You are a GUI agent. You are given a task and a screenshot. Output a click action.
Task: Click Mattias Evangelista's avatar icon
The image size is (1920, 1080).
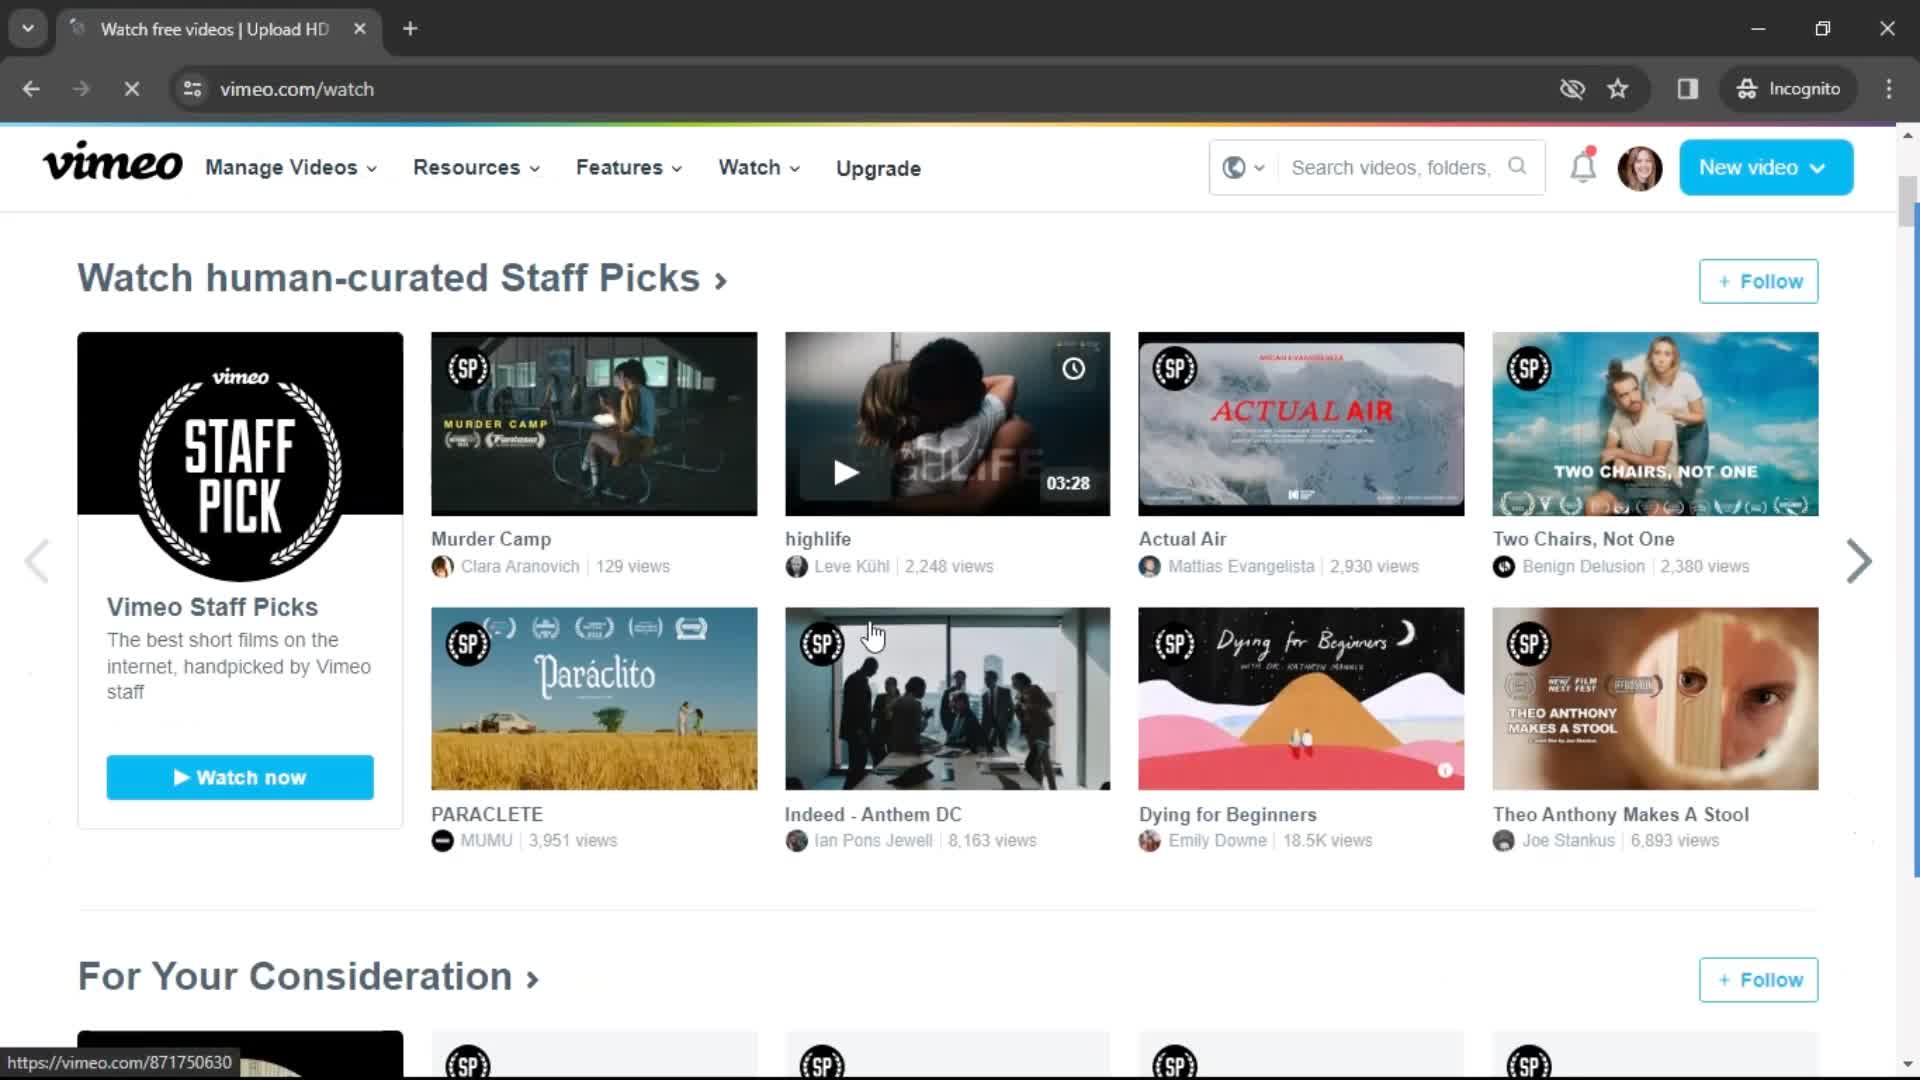click(1149, 567)
